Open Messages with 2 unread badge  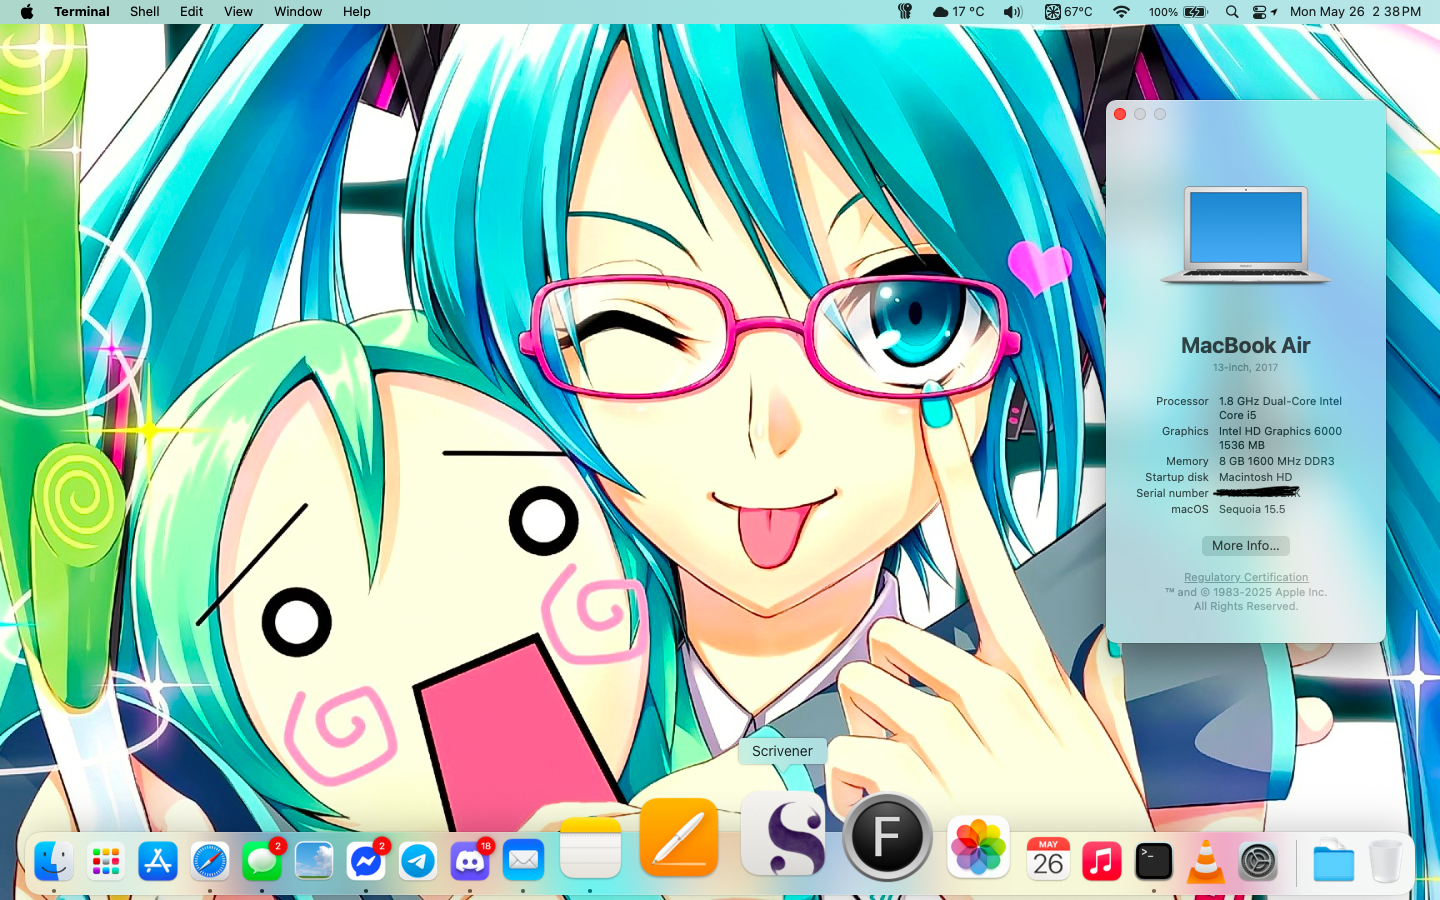(262, 861)
